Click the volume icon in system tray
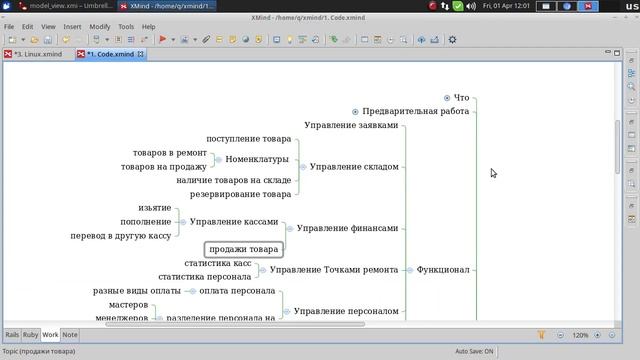 pos(471,6)
